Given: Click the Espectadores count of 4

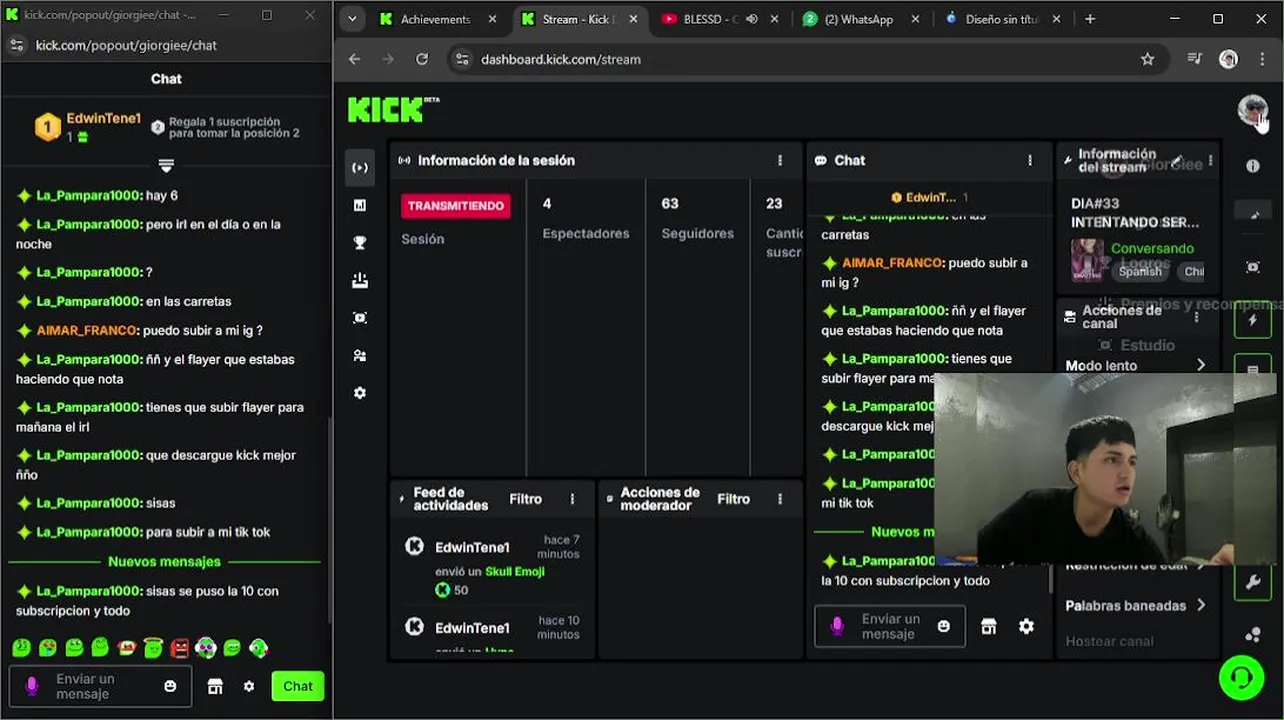Looking at the screenshot, I should [547, 203].
